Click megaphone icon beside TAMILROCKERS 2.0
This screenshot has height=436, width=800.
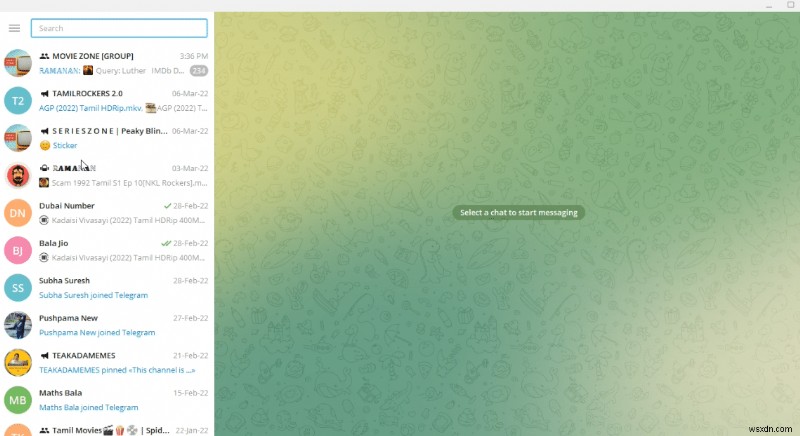tap(44, 93)
